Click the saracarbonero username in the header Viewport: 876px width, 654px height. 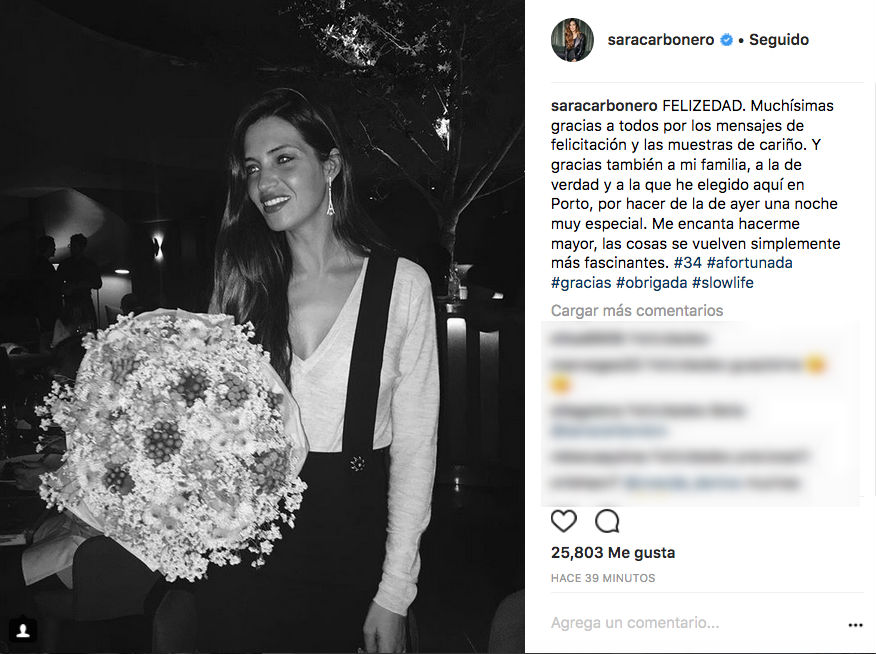[661, 40]
